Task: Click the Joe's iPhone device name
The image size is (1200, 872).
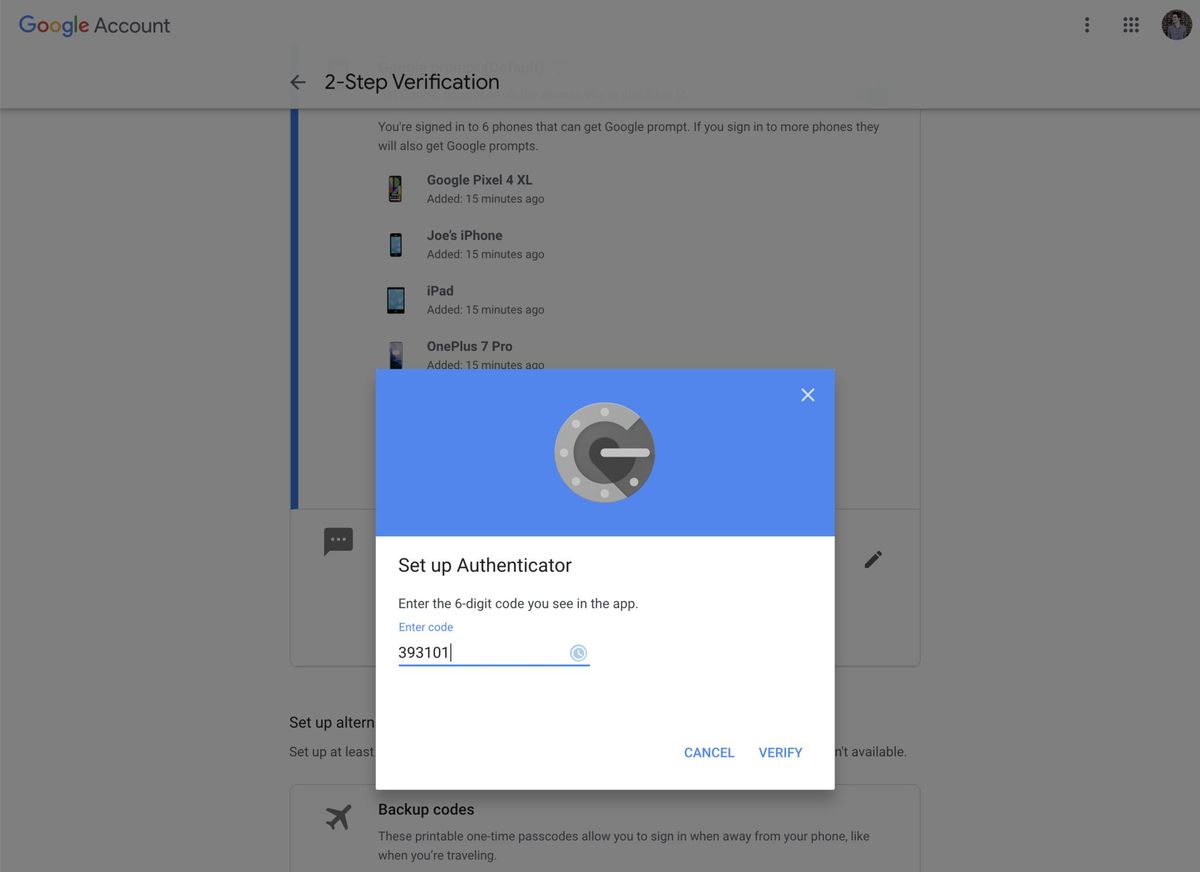Action: coord(464,234)
